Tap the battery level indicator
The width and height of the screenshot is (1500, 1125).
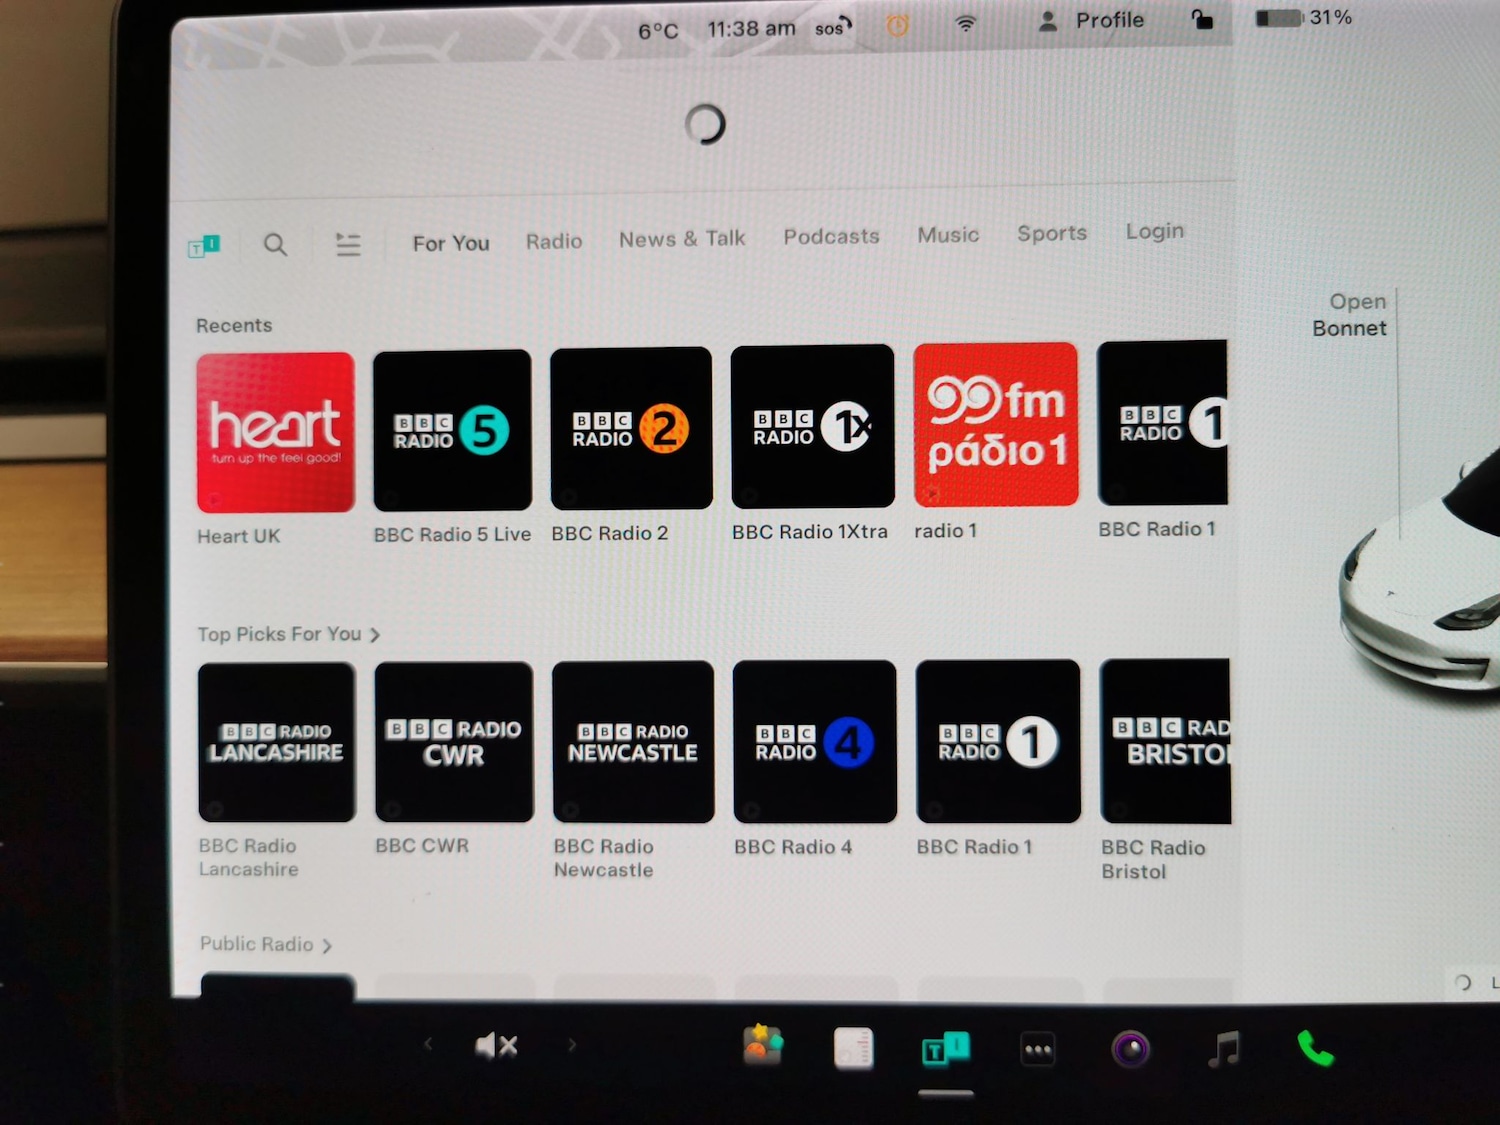click(1304, 18)
